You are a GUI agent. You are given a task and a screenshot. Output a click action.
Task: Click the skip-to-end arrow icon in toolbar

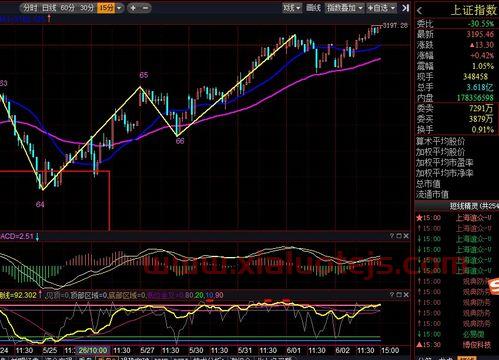(405, 8)
